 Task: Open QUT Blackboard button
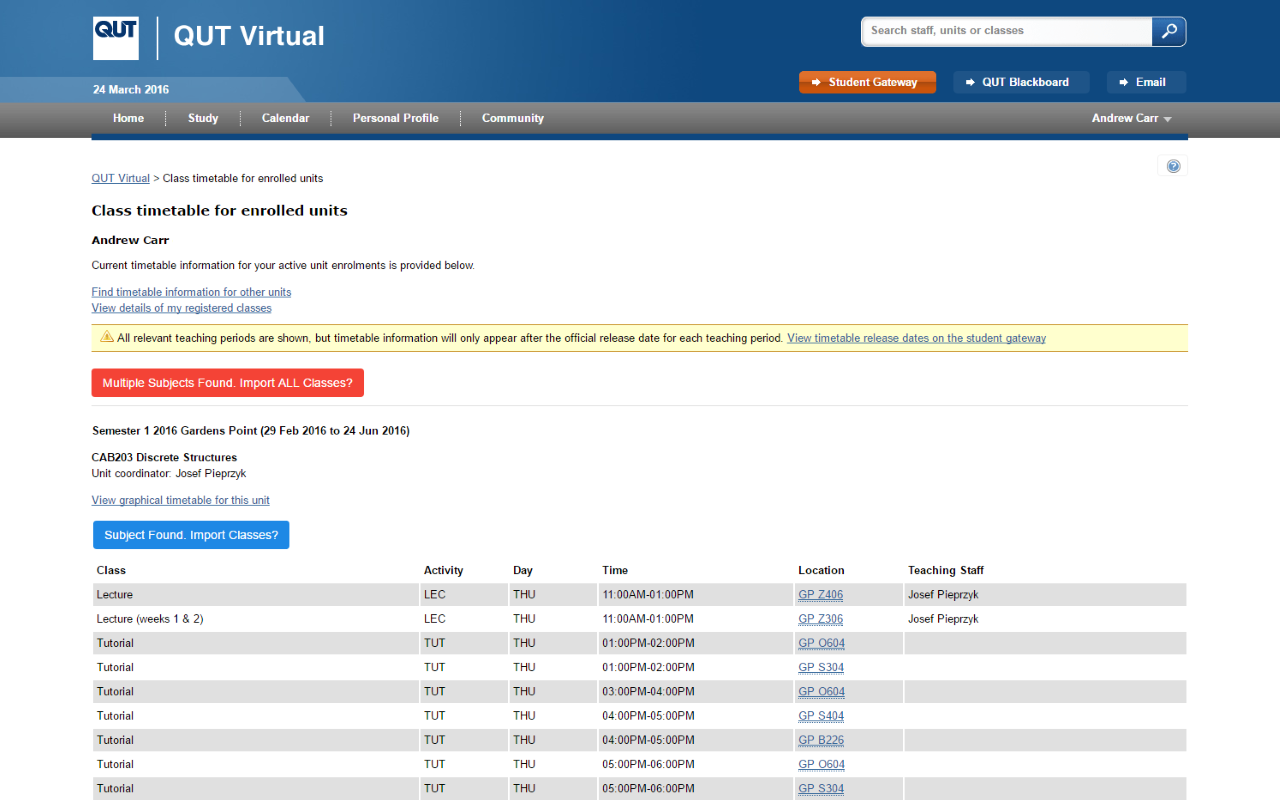pyautogui.click(x=1021, y=82)
